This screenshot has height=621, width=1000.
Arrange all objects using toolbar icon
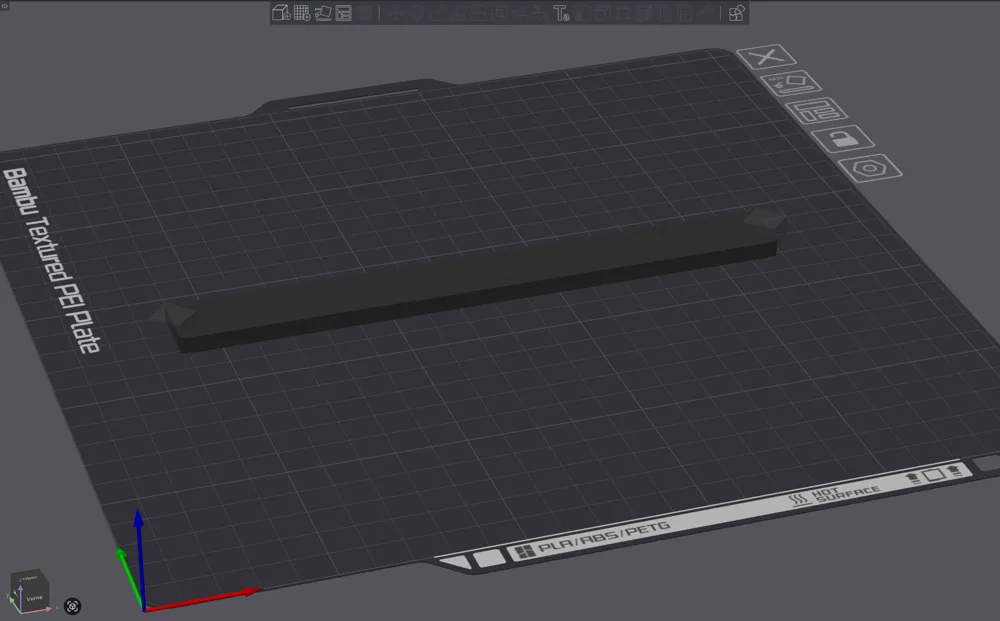coord(344,13)
